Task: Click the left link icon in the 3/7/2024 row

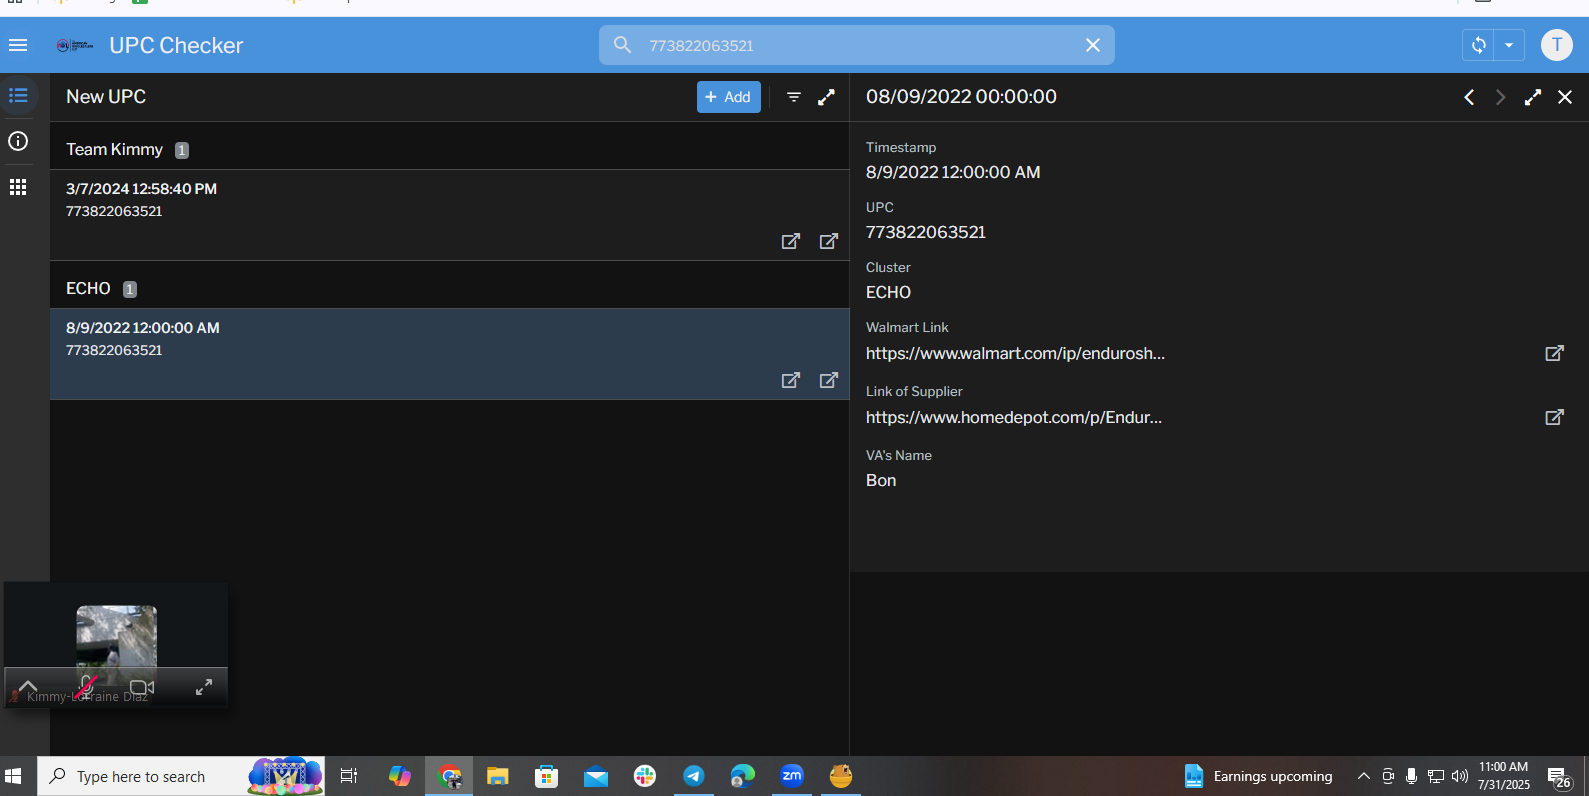Action: tap(791, 241)
